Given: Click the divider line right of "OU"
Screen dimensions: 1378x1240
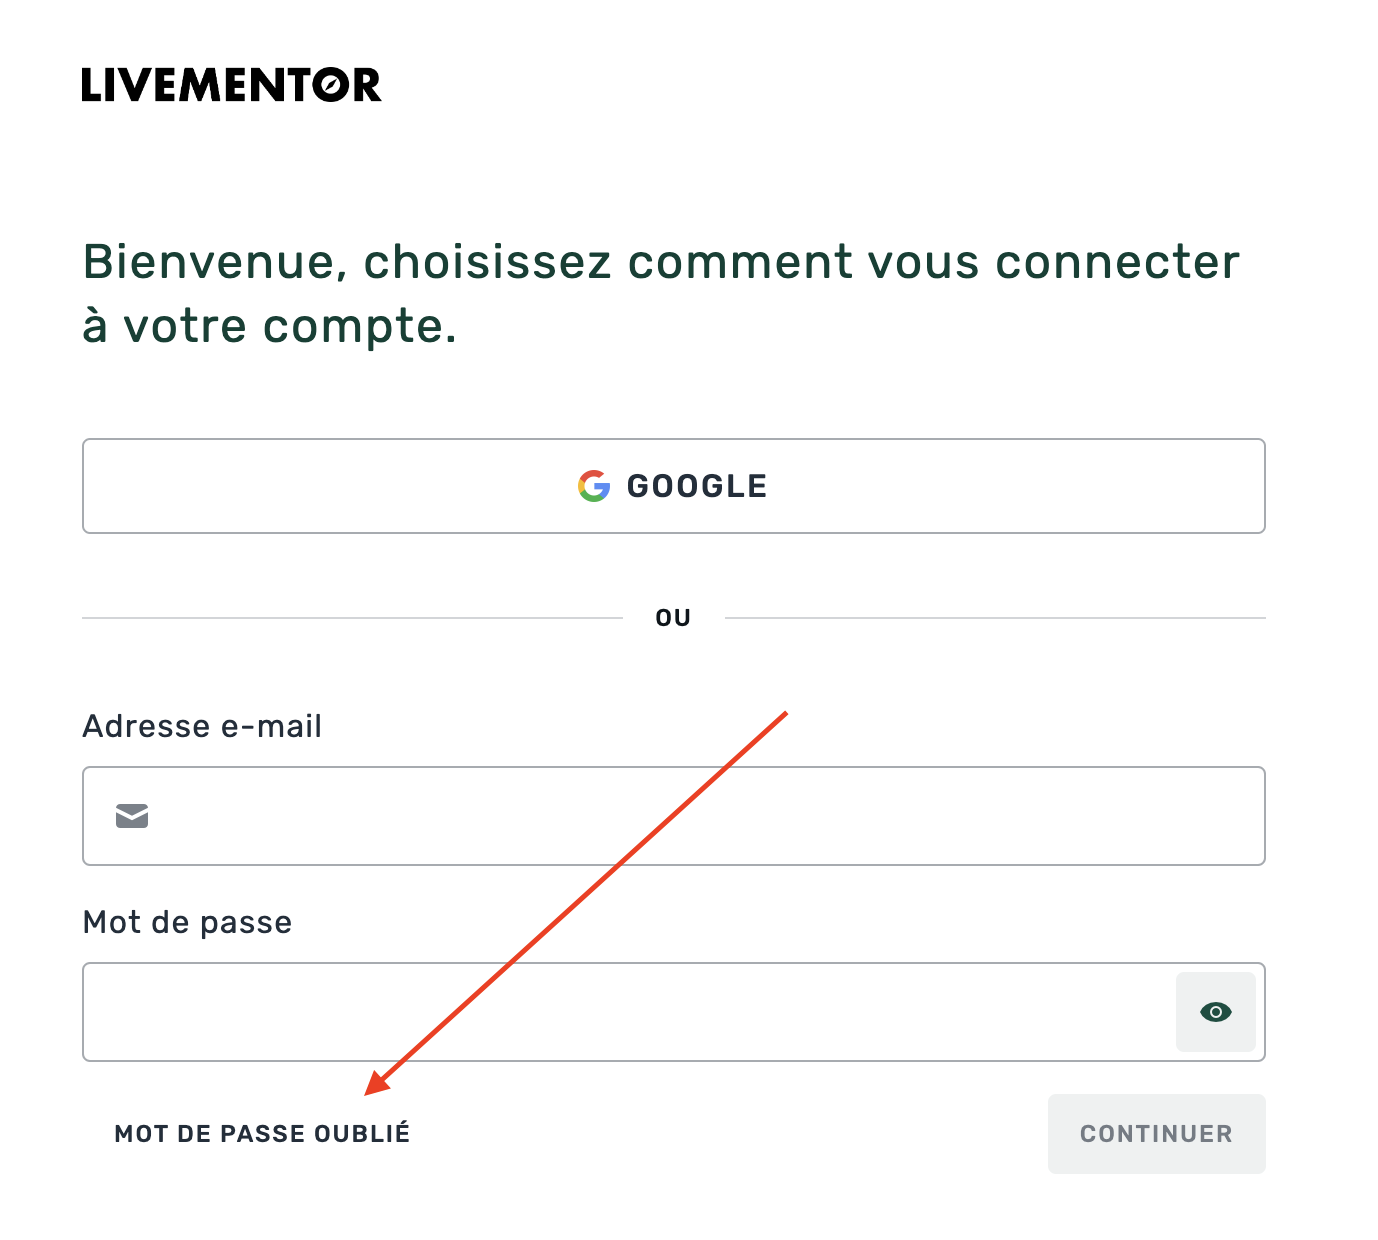Looking at the screenshot, I should click(x=995, y=618).
